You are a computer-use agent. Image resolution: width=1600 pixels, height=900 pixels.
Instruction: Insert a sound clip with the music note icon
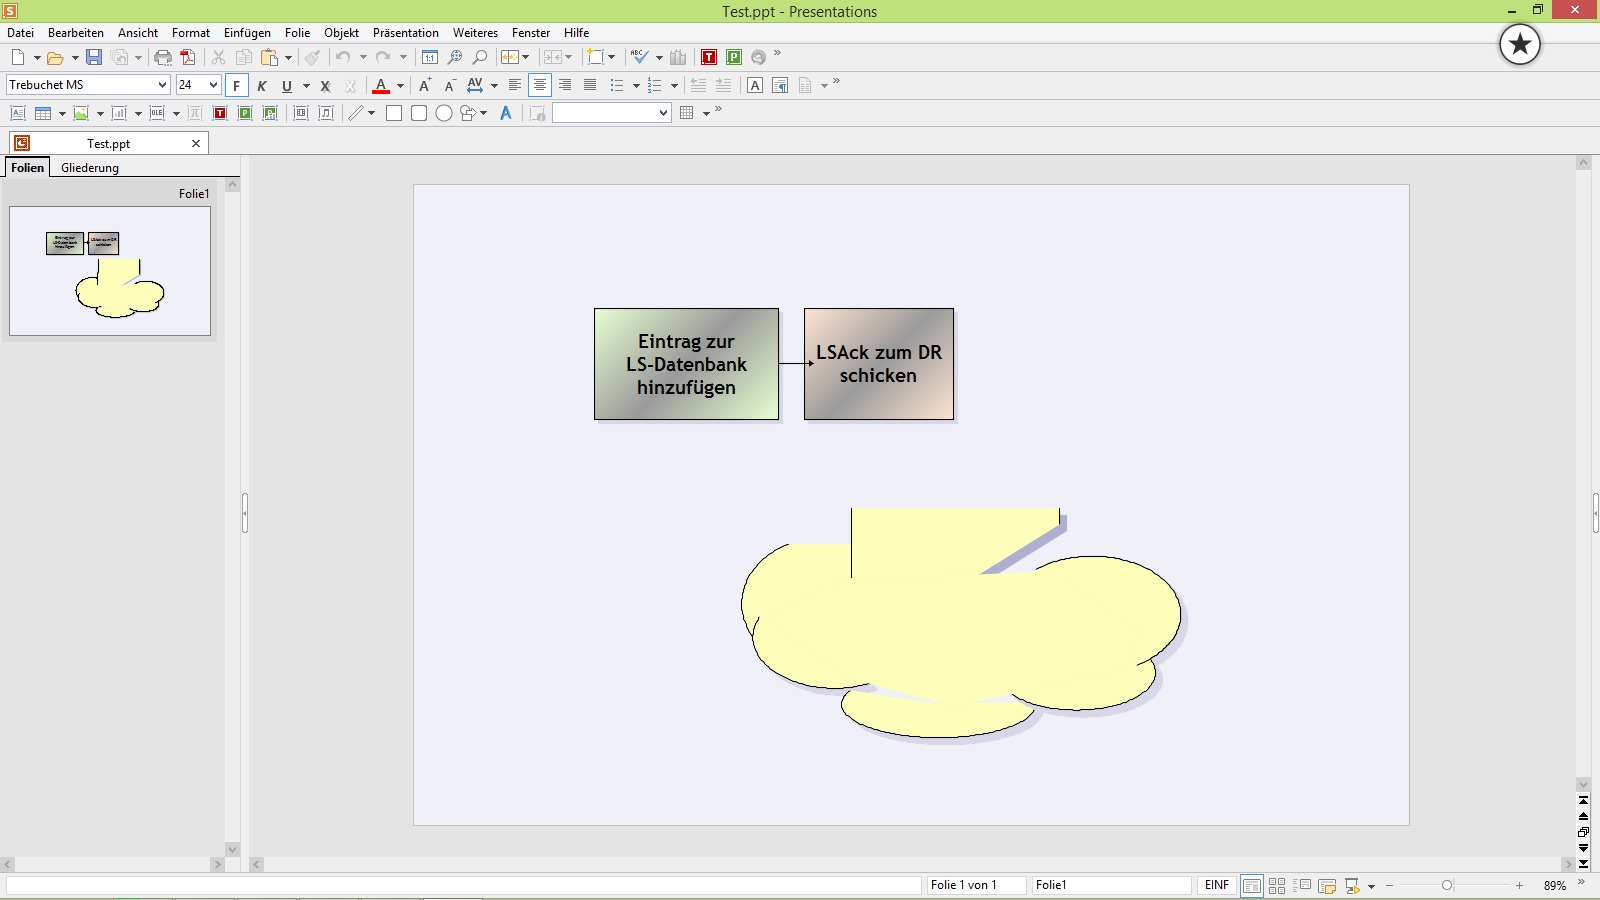tap(326, 113)
